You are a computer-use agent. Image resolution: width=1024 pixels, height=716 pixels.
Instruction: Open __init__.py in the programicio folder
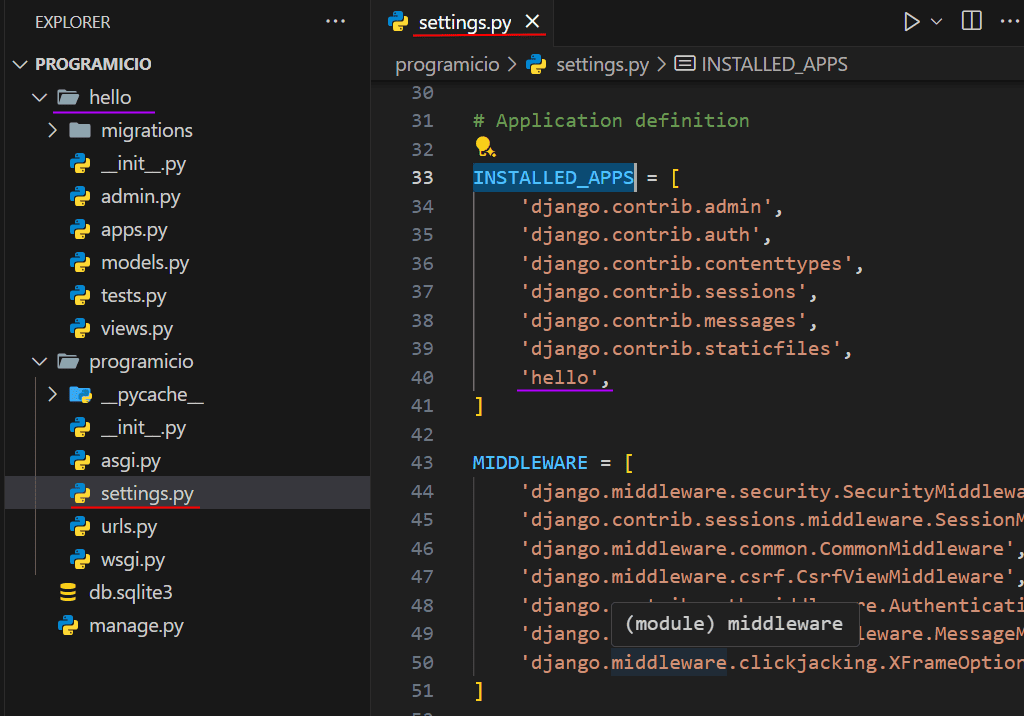pos(144,427)
